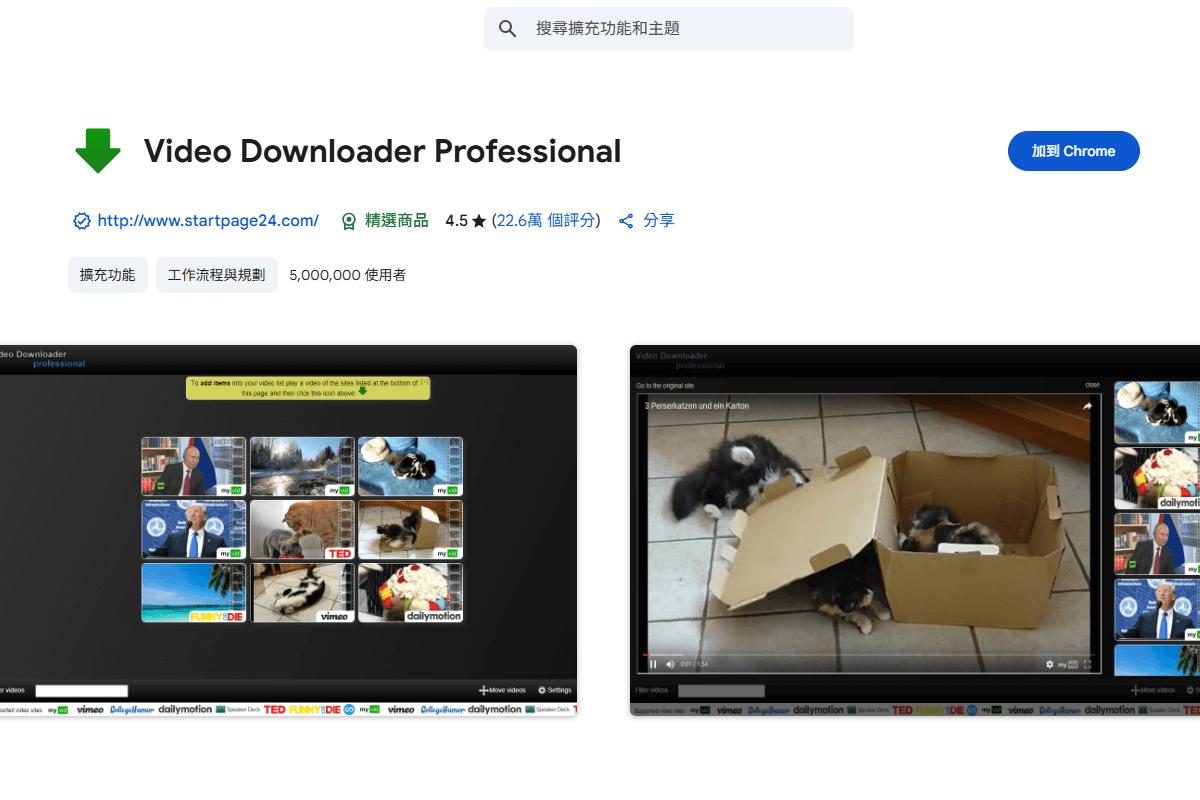Open the first screenshot with video grid
Screen dimensions: 1200x800
pyautogui.click(x=288, y=530)
